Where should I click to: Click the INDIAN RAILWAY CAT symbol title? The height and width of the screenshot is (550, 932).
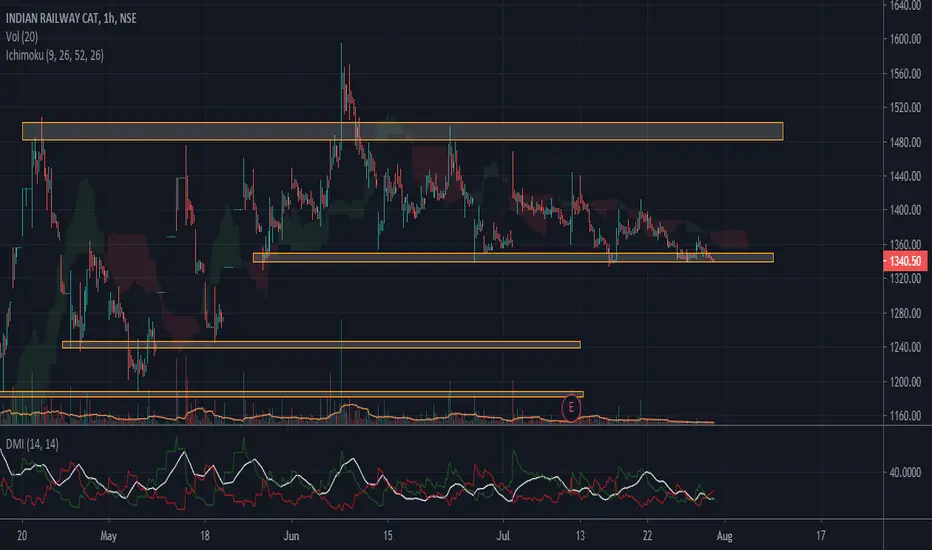pyautogui.click(x=71, y=18)
